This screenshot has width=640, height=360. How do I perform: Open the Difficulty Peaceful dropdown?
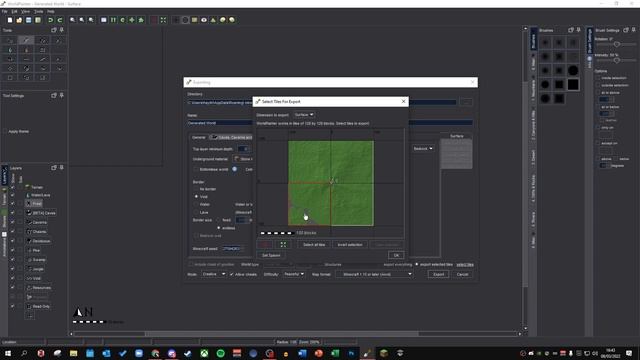[x=293, y=274]
